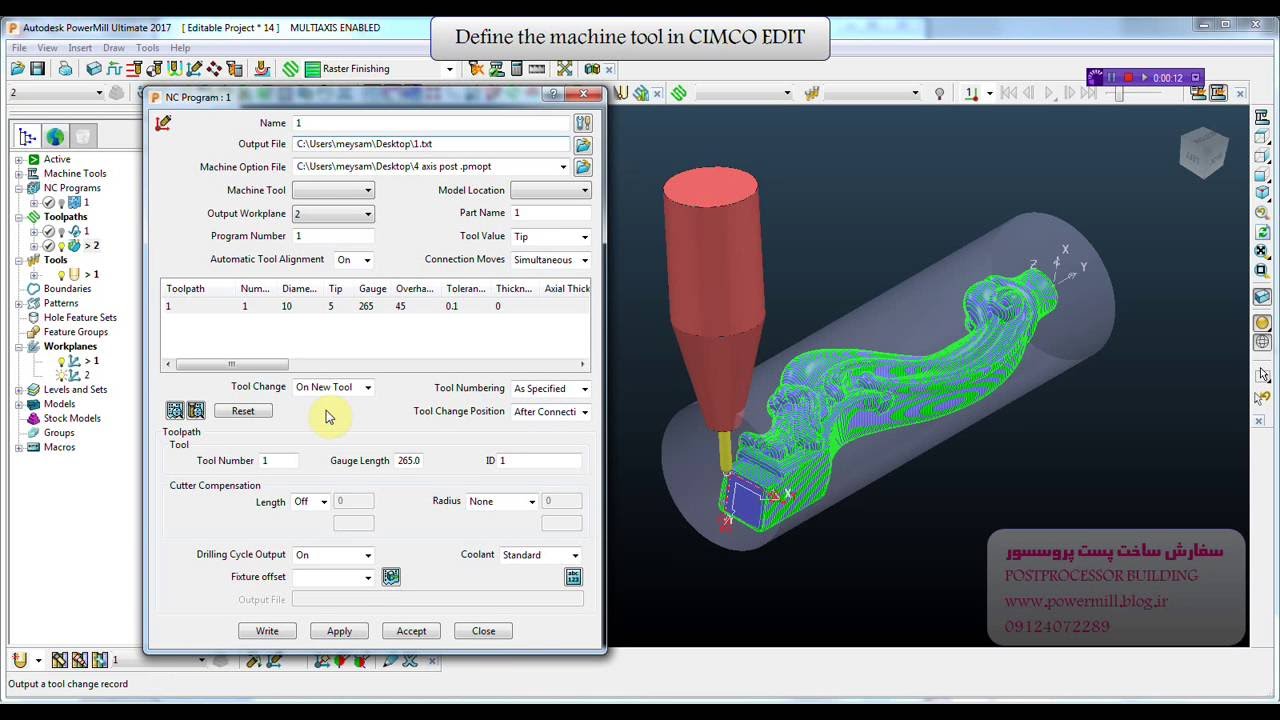Click the zoom to fit icon in right toolbar
The width and height of the screenshot is (1280, 720).
click(x=1262, y=251)
